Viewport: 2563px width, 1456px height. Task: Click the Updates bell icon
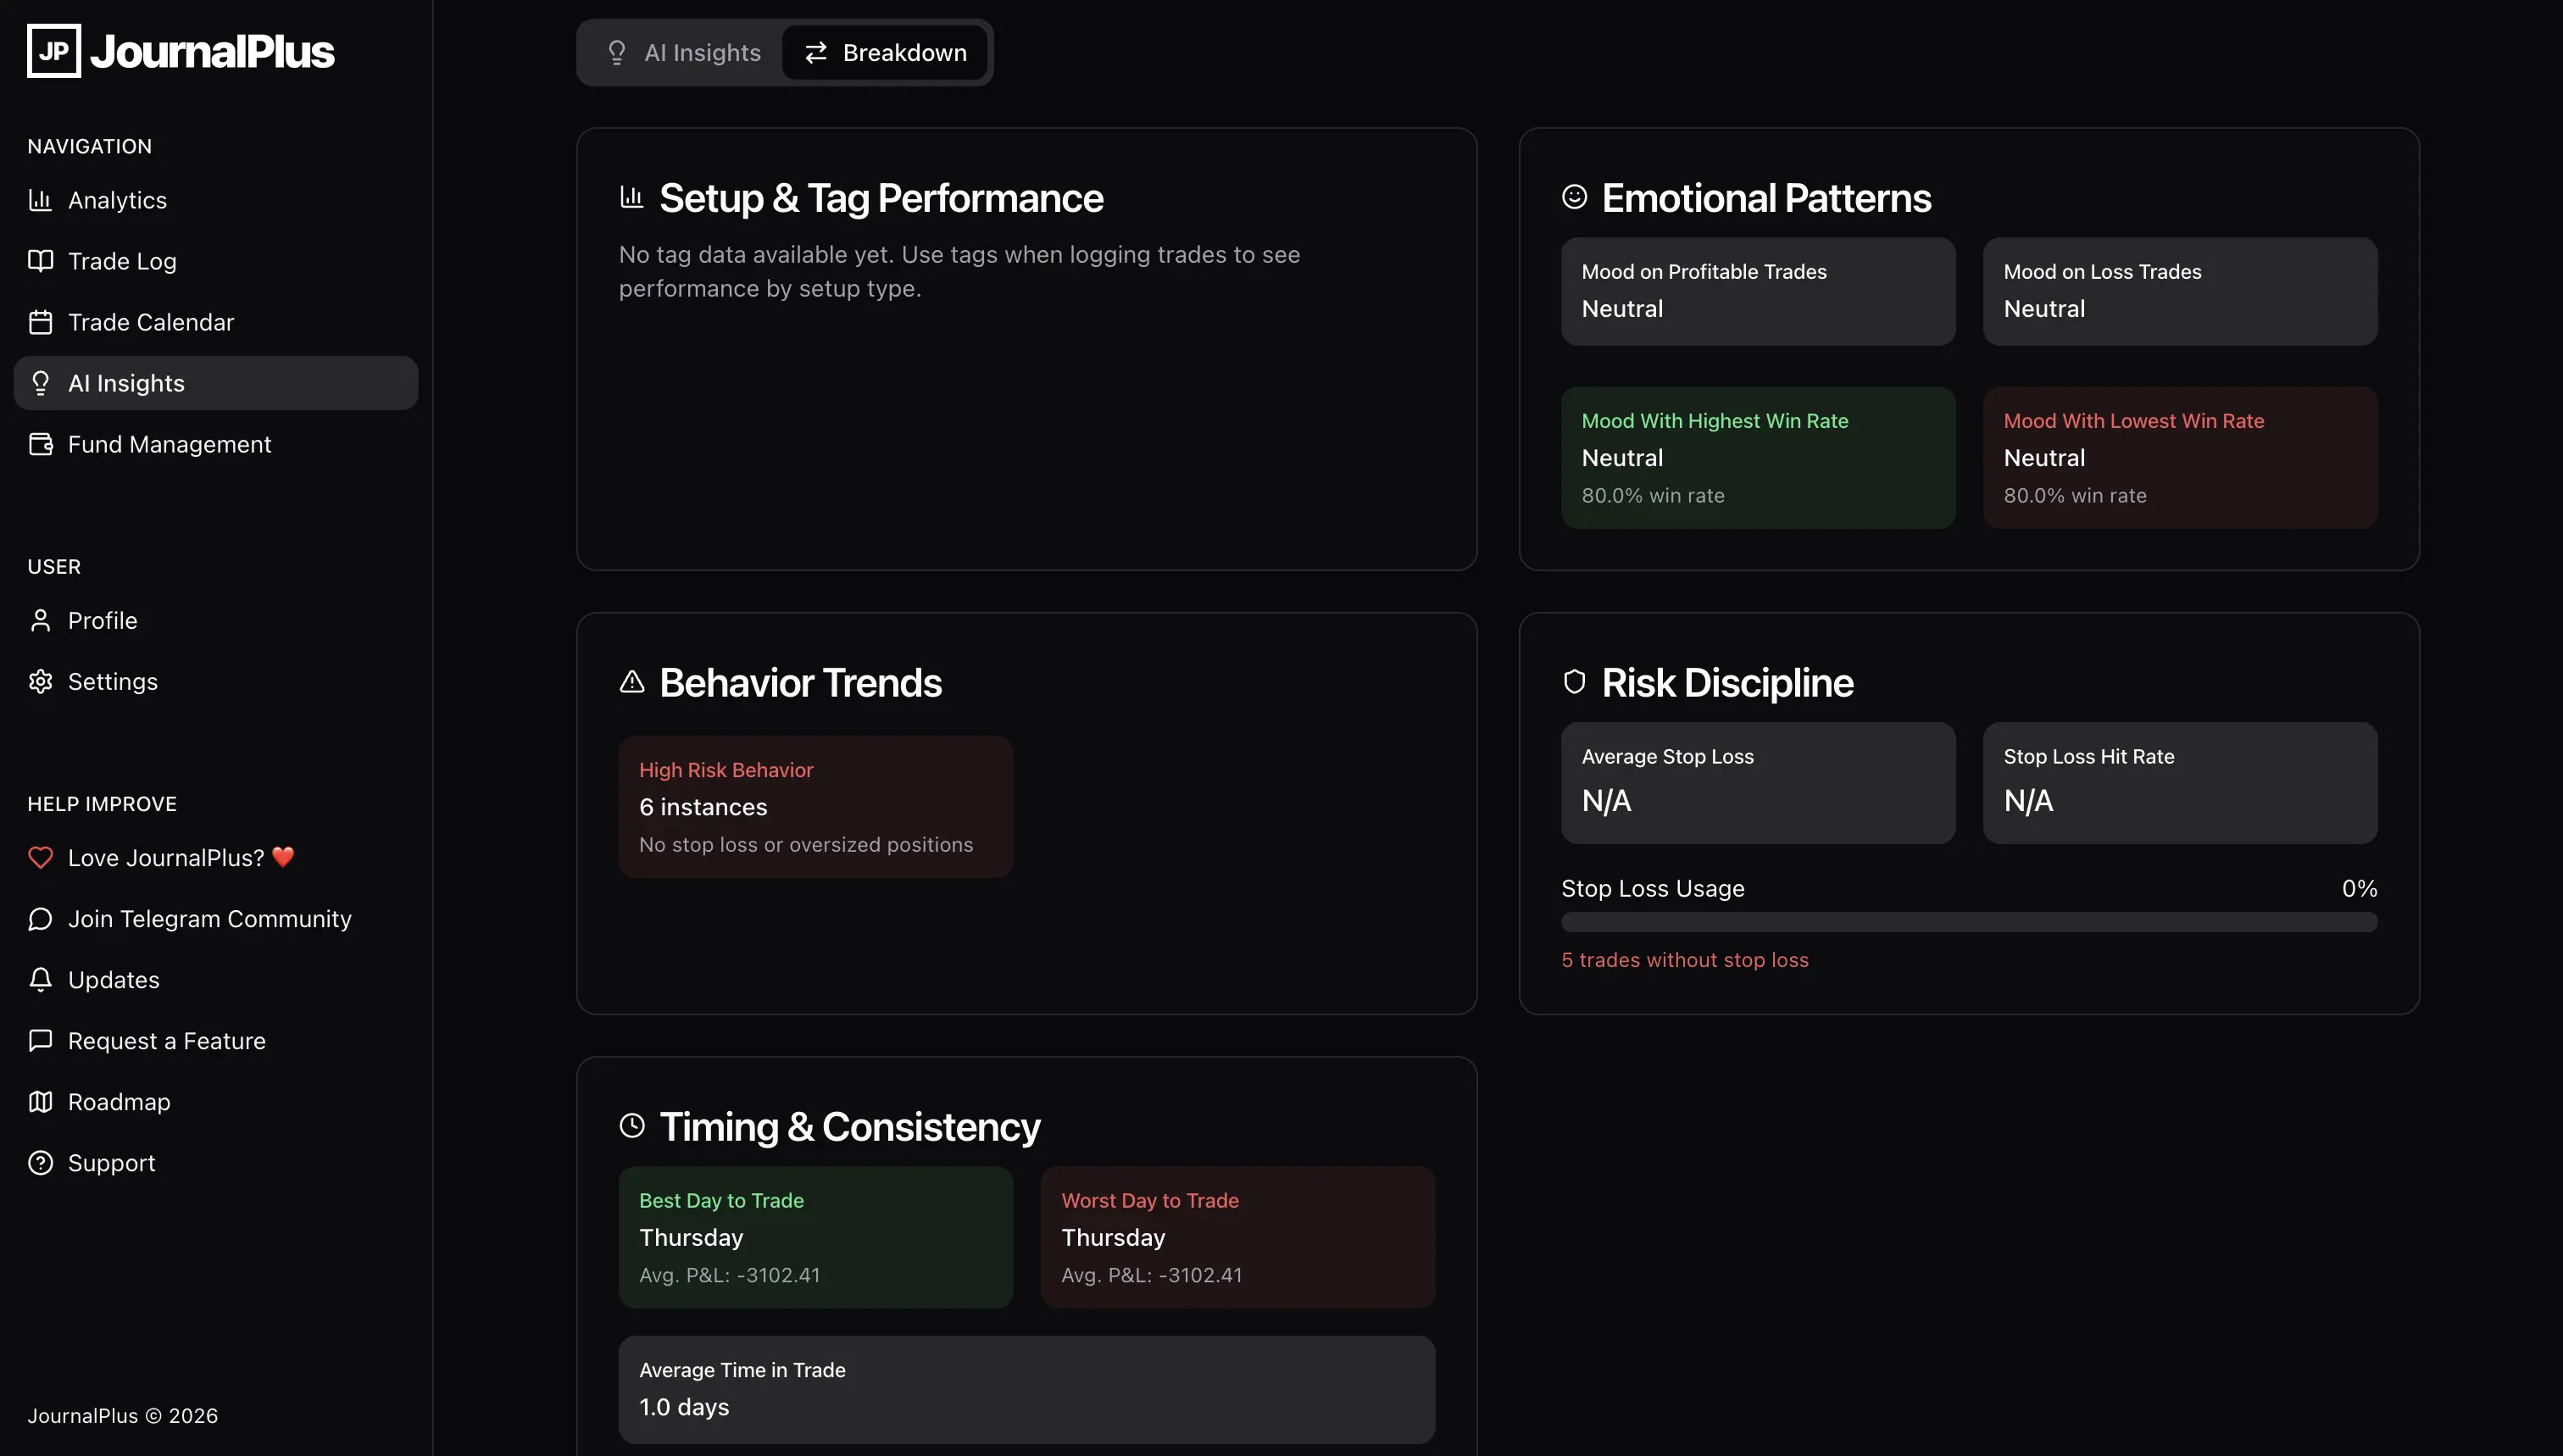pyautogui.click(x=40, y=979)
